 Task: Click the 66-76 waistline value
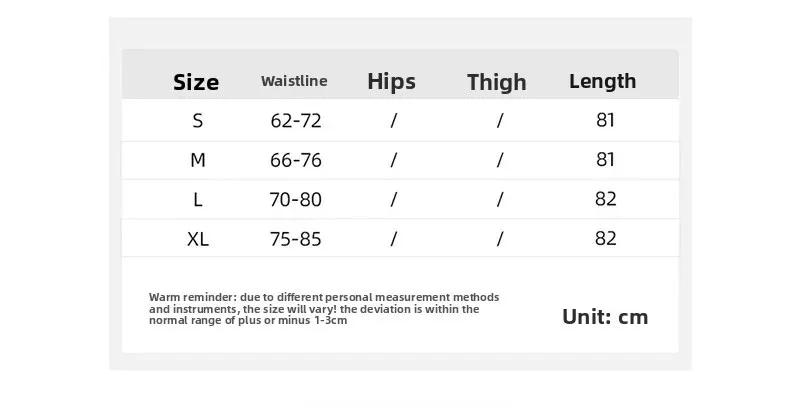click(x=296, y=160)
